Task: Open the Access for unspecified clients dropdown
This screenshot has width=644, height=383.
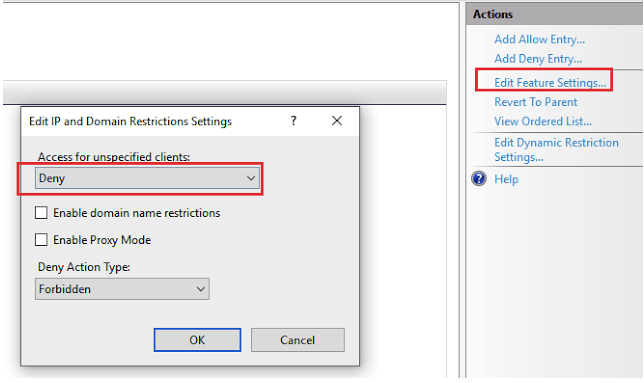Action: (x=147, y=178)
